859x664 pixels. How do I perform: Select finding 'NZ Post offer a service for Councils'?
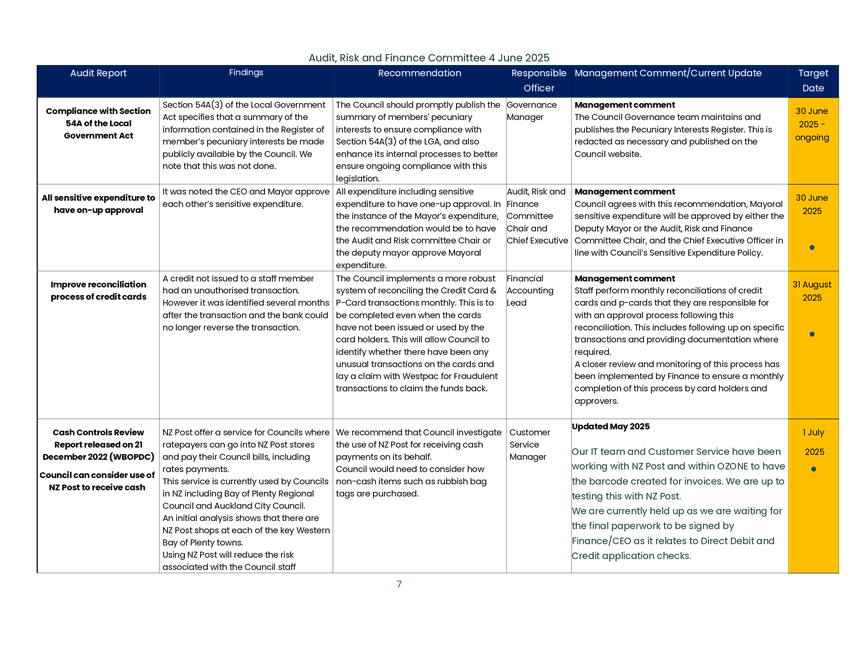tap(246, 450)
